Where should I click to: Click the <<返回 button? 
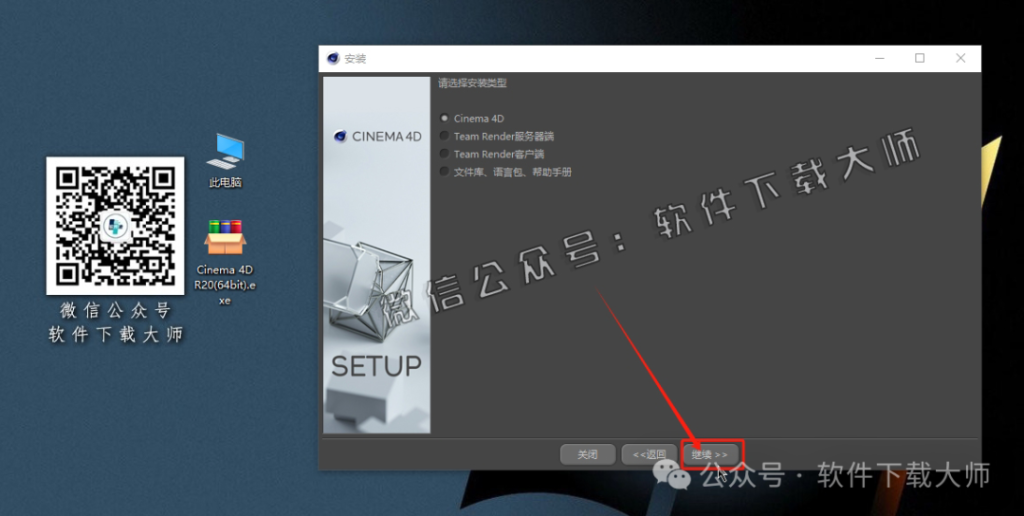tap(649, 455)
